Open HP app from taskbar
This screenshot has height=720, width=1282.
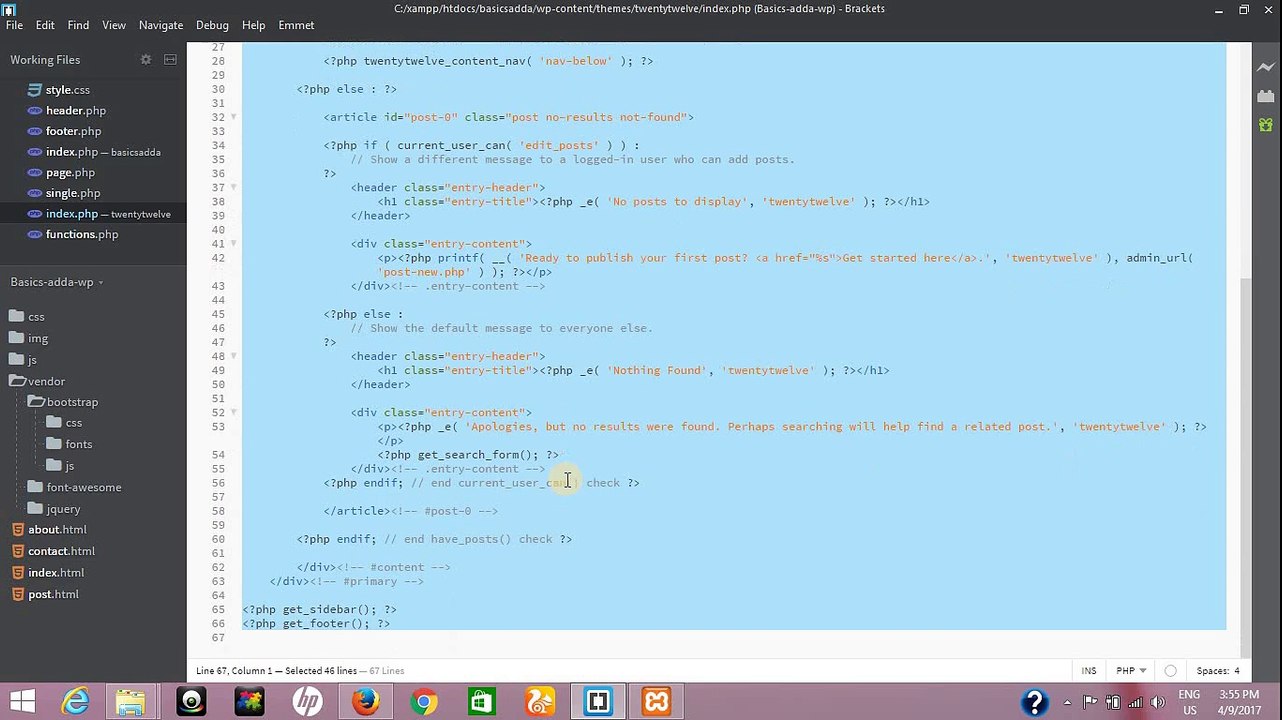307,702
